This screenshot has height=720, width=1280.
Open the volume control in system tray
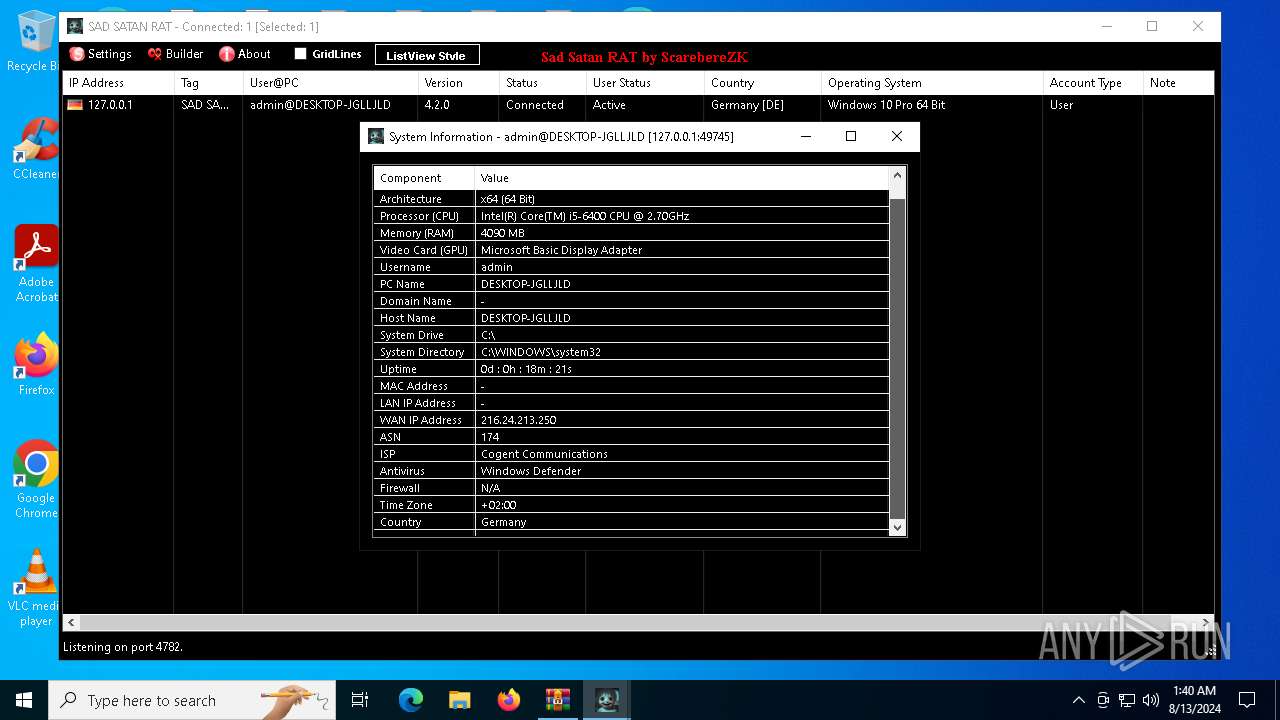click(1151, 700)
